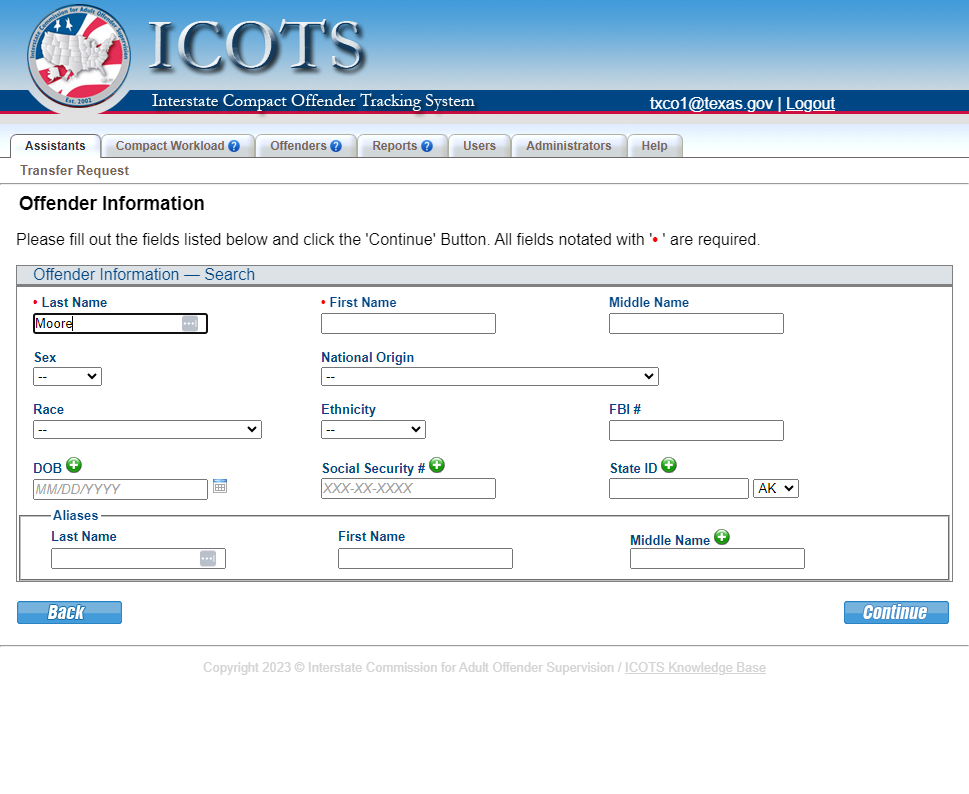Viewport: 969px width, 794px height.
Task: Open the ICOTS Knowledge Base link
Action: coord(695,667)
